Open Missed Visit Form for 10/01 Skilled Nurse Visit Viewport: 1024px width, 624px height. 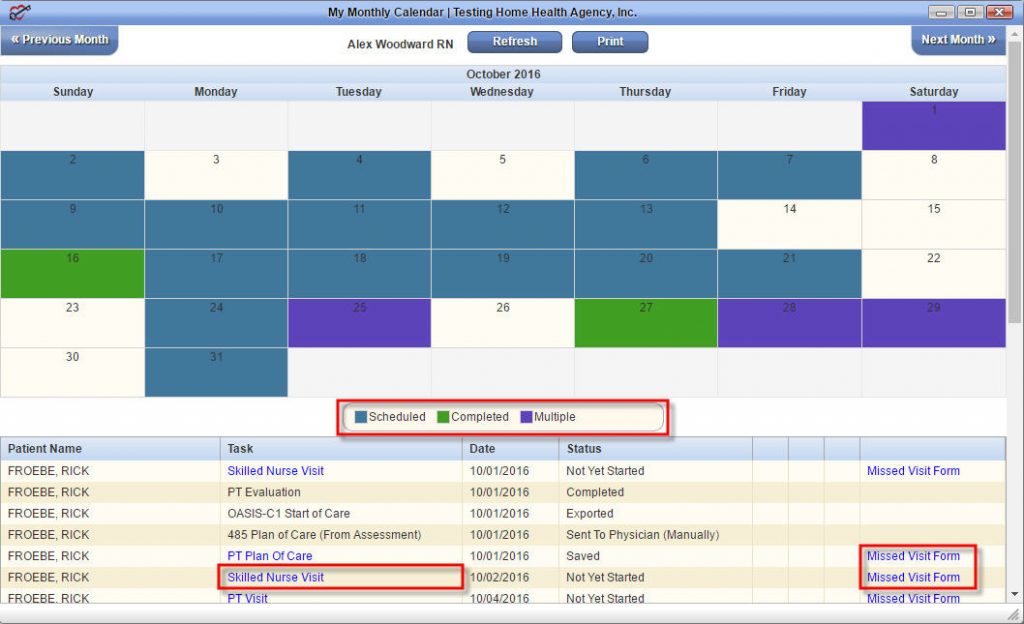[913, 471]
